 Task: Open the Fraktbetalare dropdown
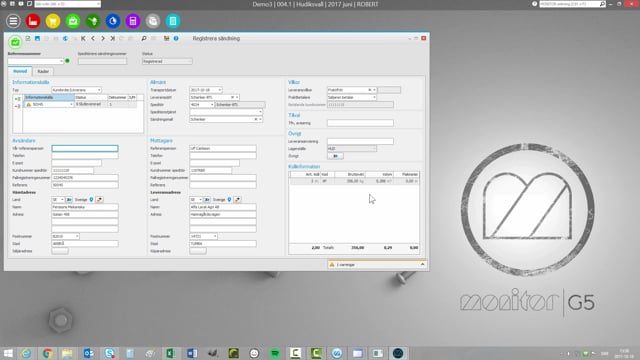point(374,97)
